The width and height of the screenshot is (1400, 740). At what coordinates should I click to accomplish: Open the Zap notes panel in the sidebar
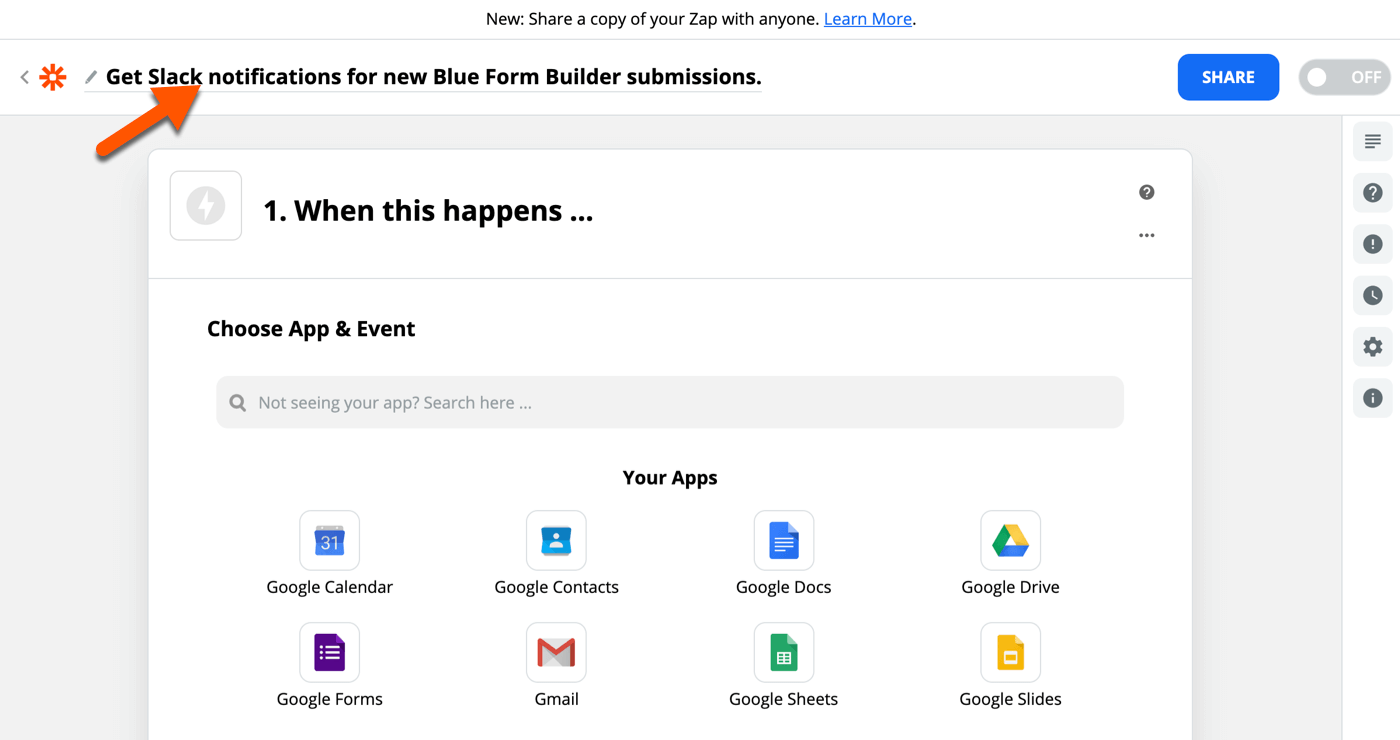[x=1372, y=141]
